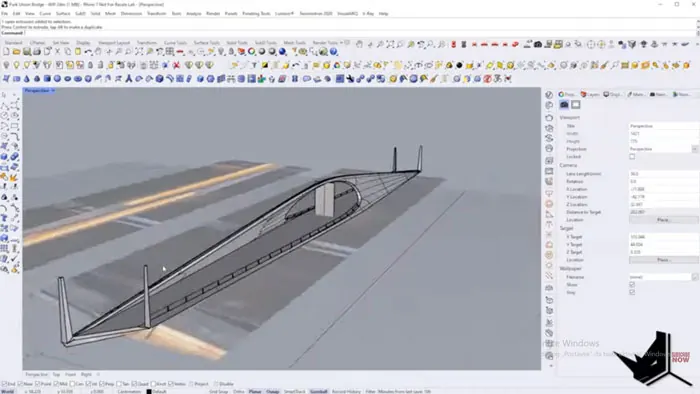700x394 pixels.
Task: Click the blue Sphere solid icon
Action: [58, 79]
